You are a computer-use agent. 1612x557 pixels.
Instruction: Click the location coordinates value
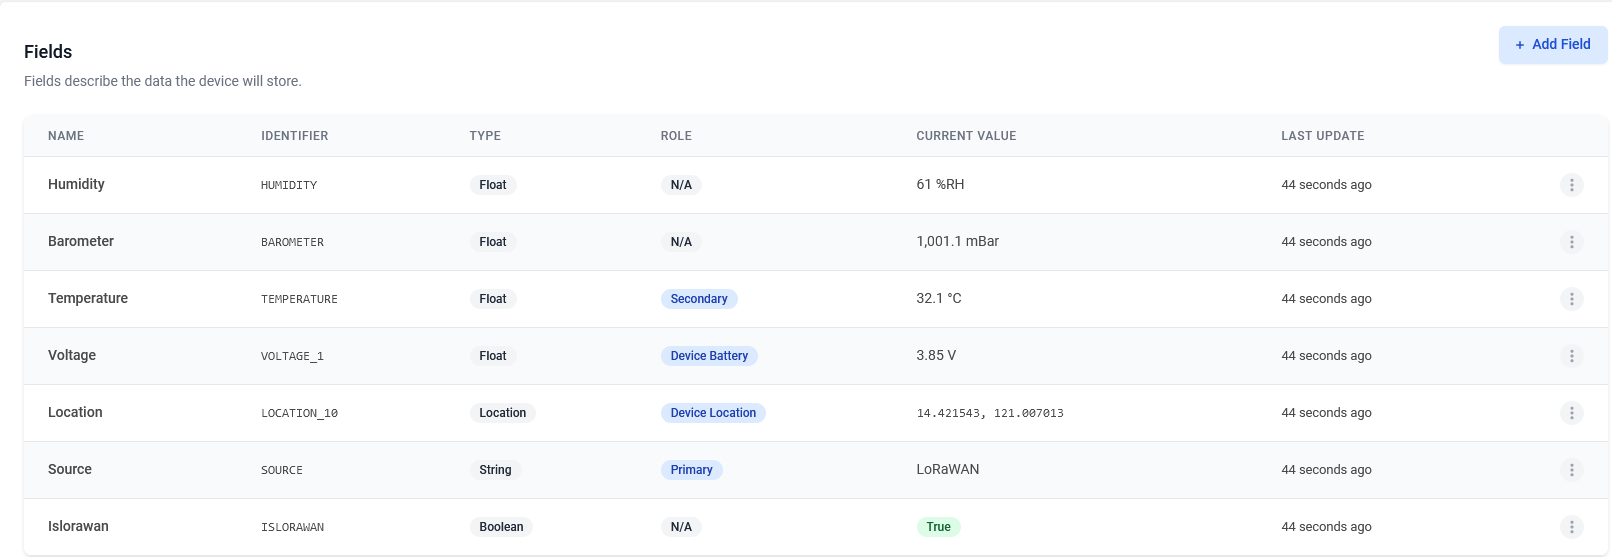coord(989,413)
